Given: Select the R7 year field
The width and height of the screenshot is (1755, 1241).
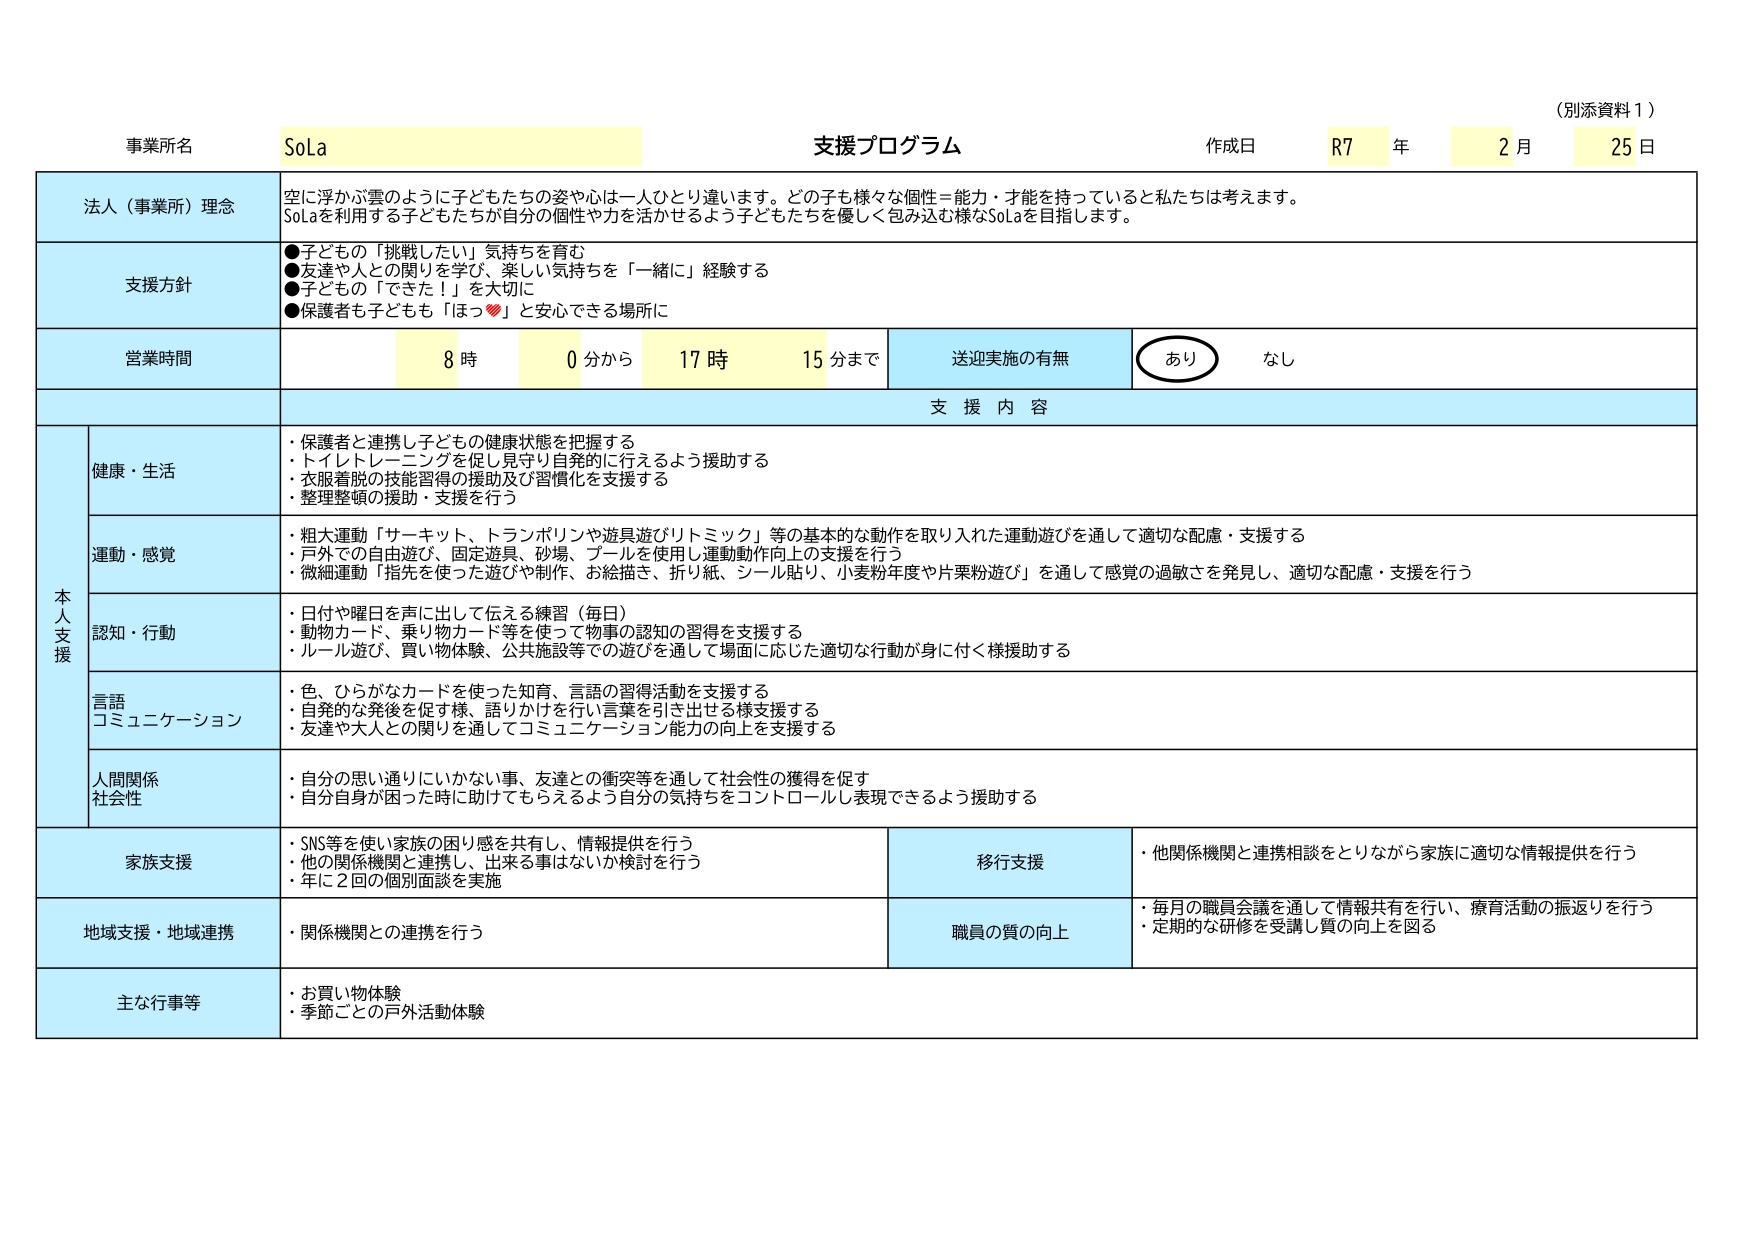Looking at the screenshot, I should pyautogui.click(x=1358, y=147).
